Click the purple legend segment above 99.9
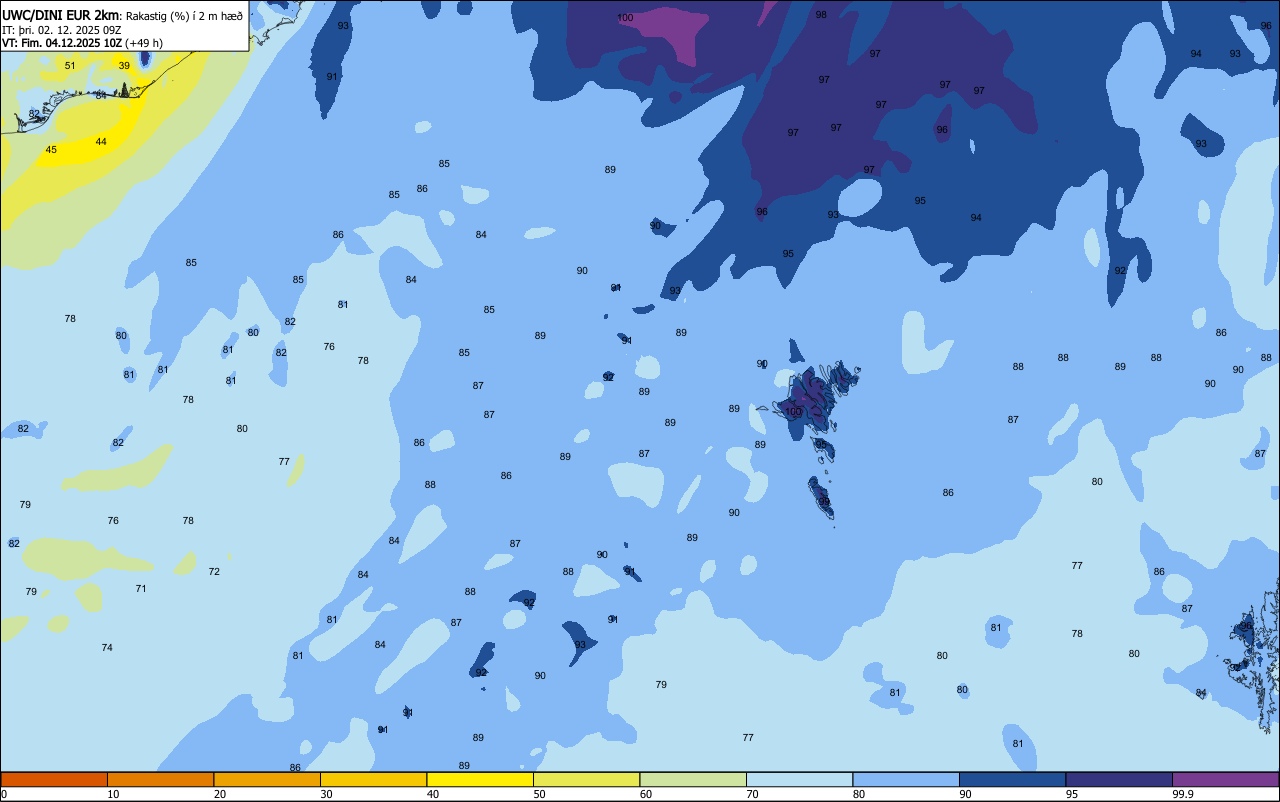1280x802 pixels. point(1225,779)
